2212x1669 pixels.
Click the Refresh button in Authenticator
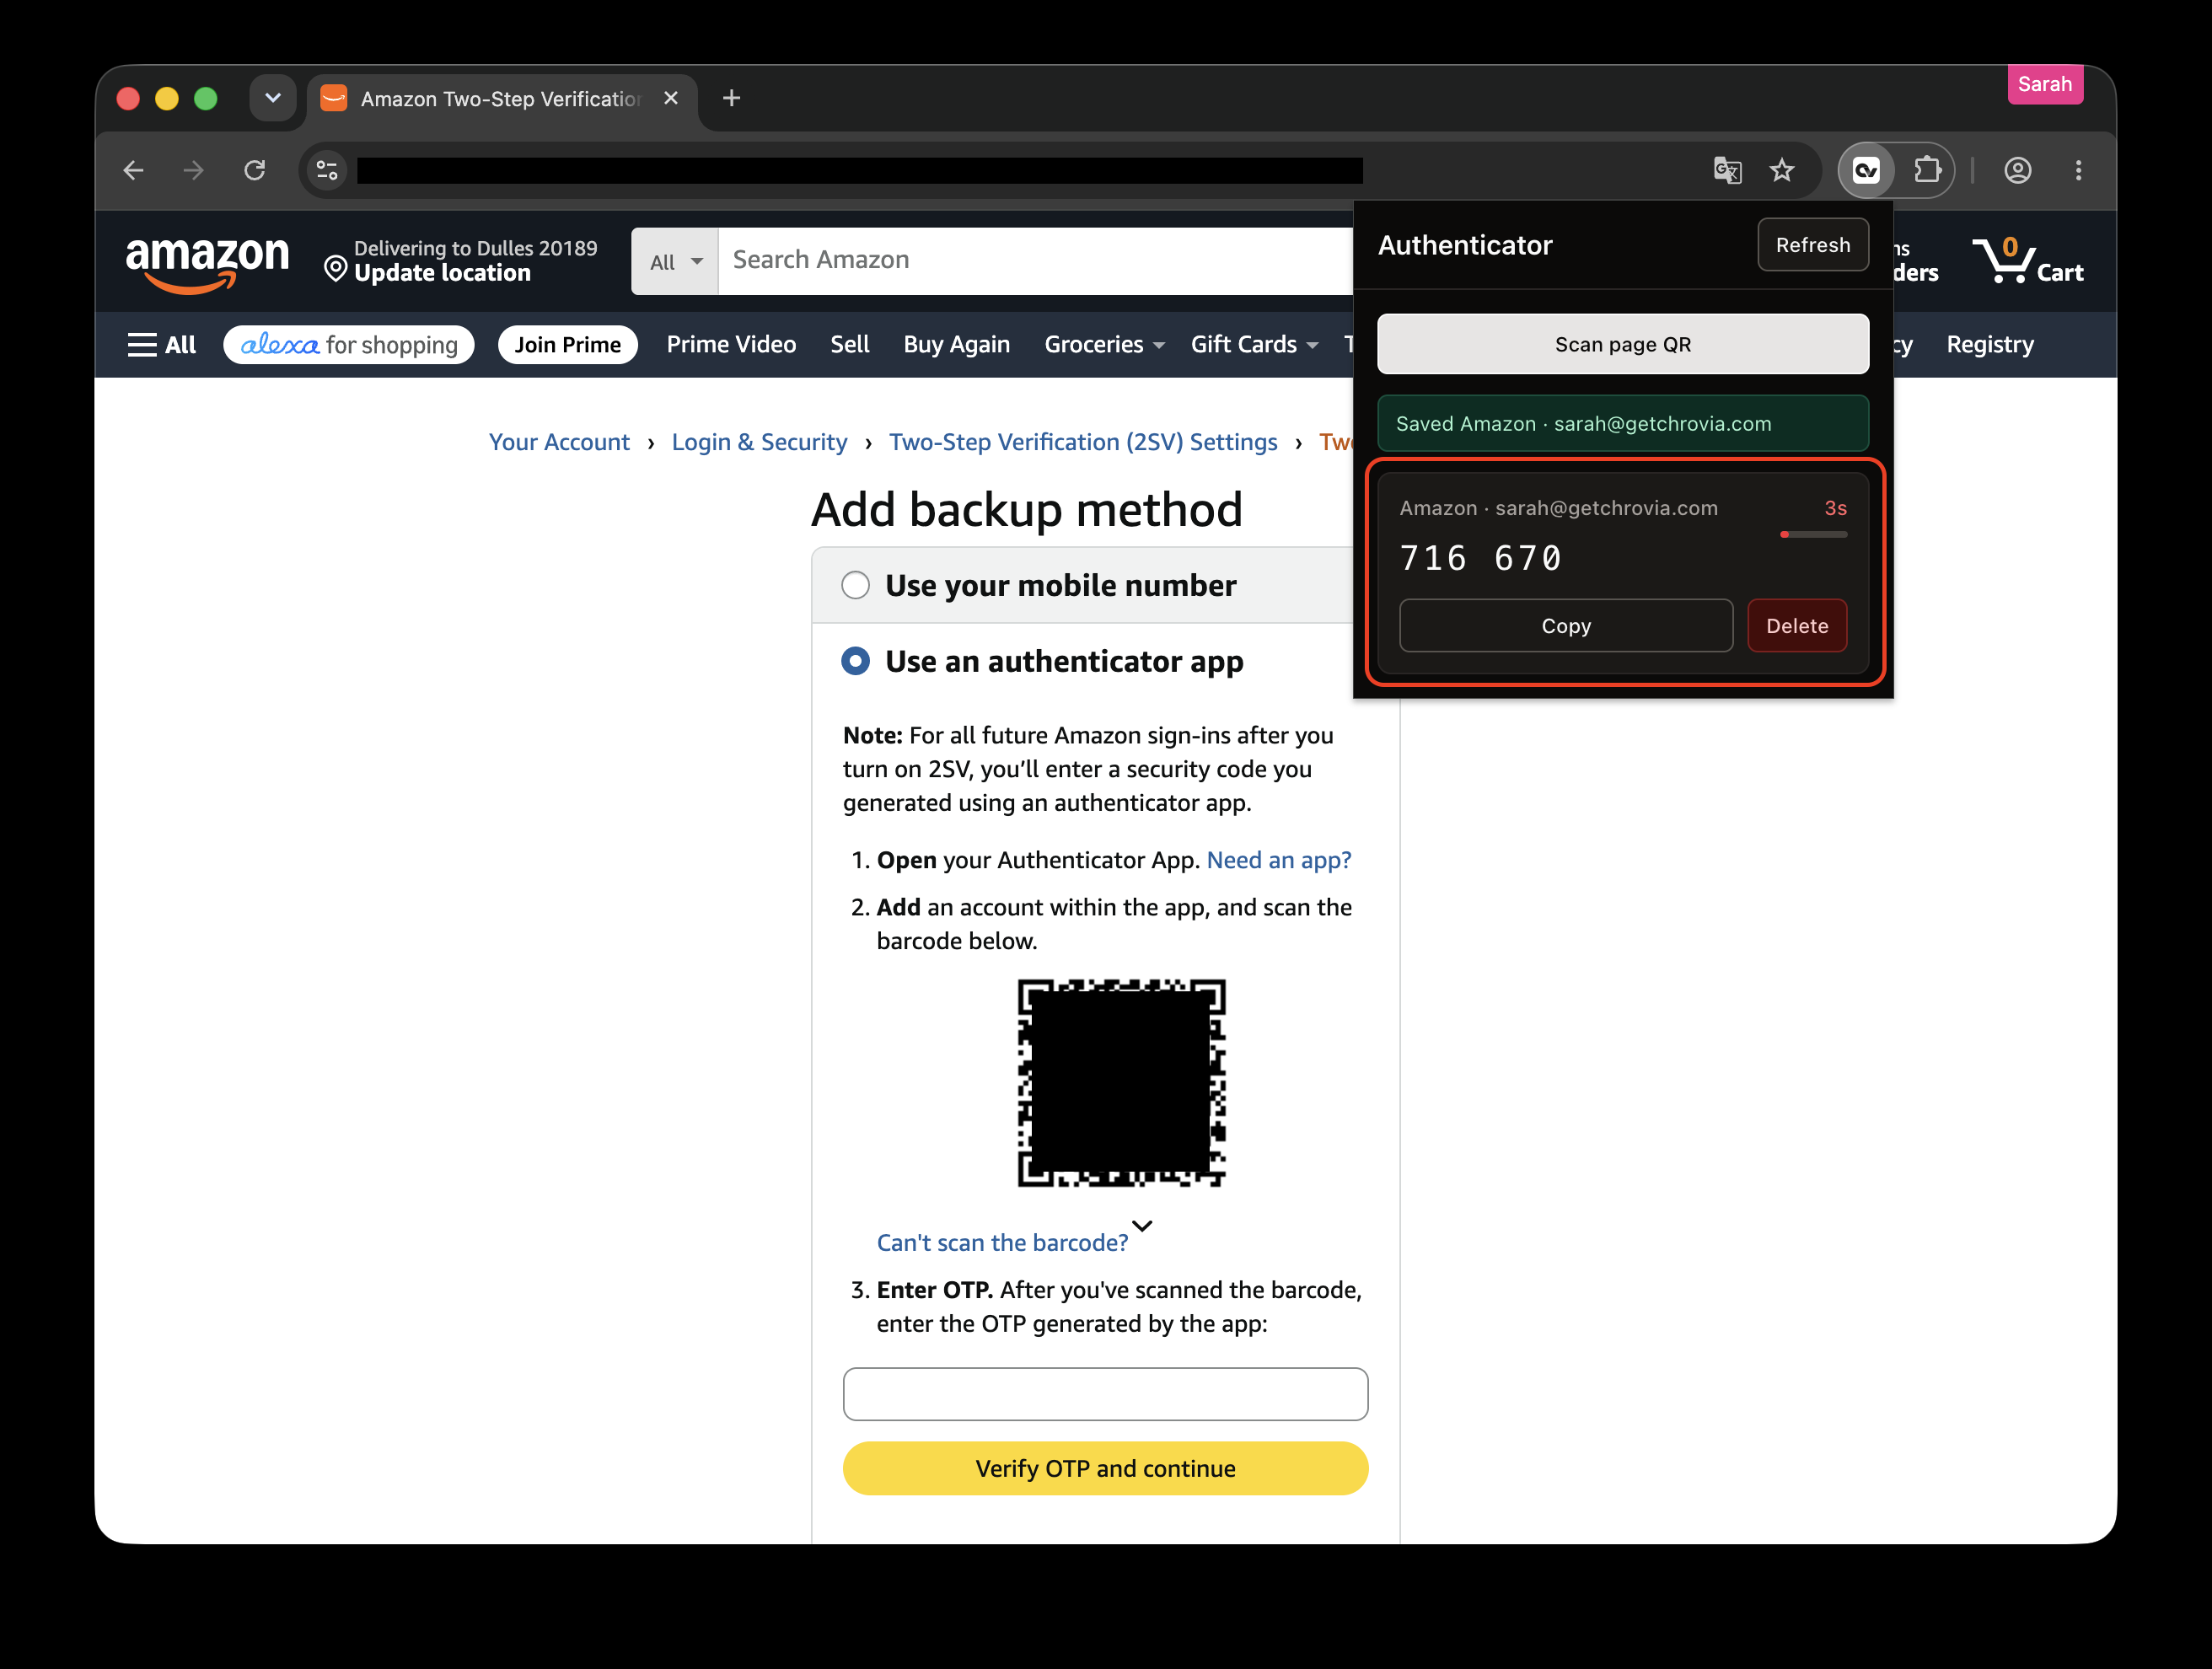coord(1813,245)
